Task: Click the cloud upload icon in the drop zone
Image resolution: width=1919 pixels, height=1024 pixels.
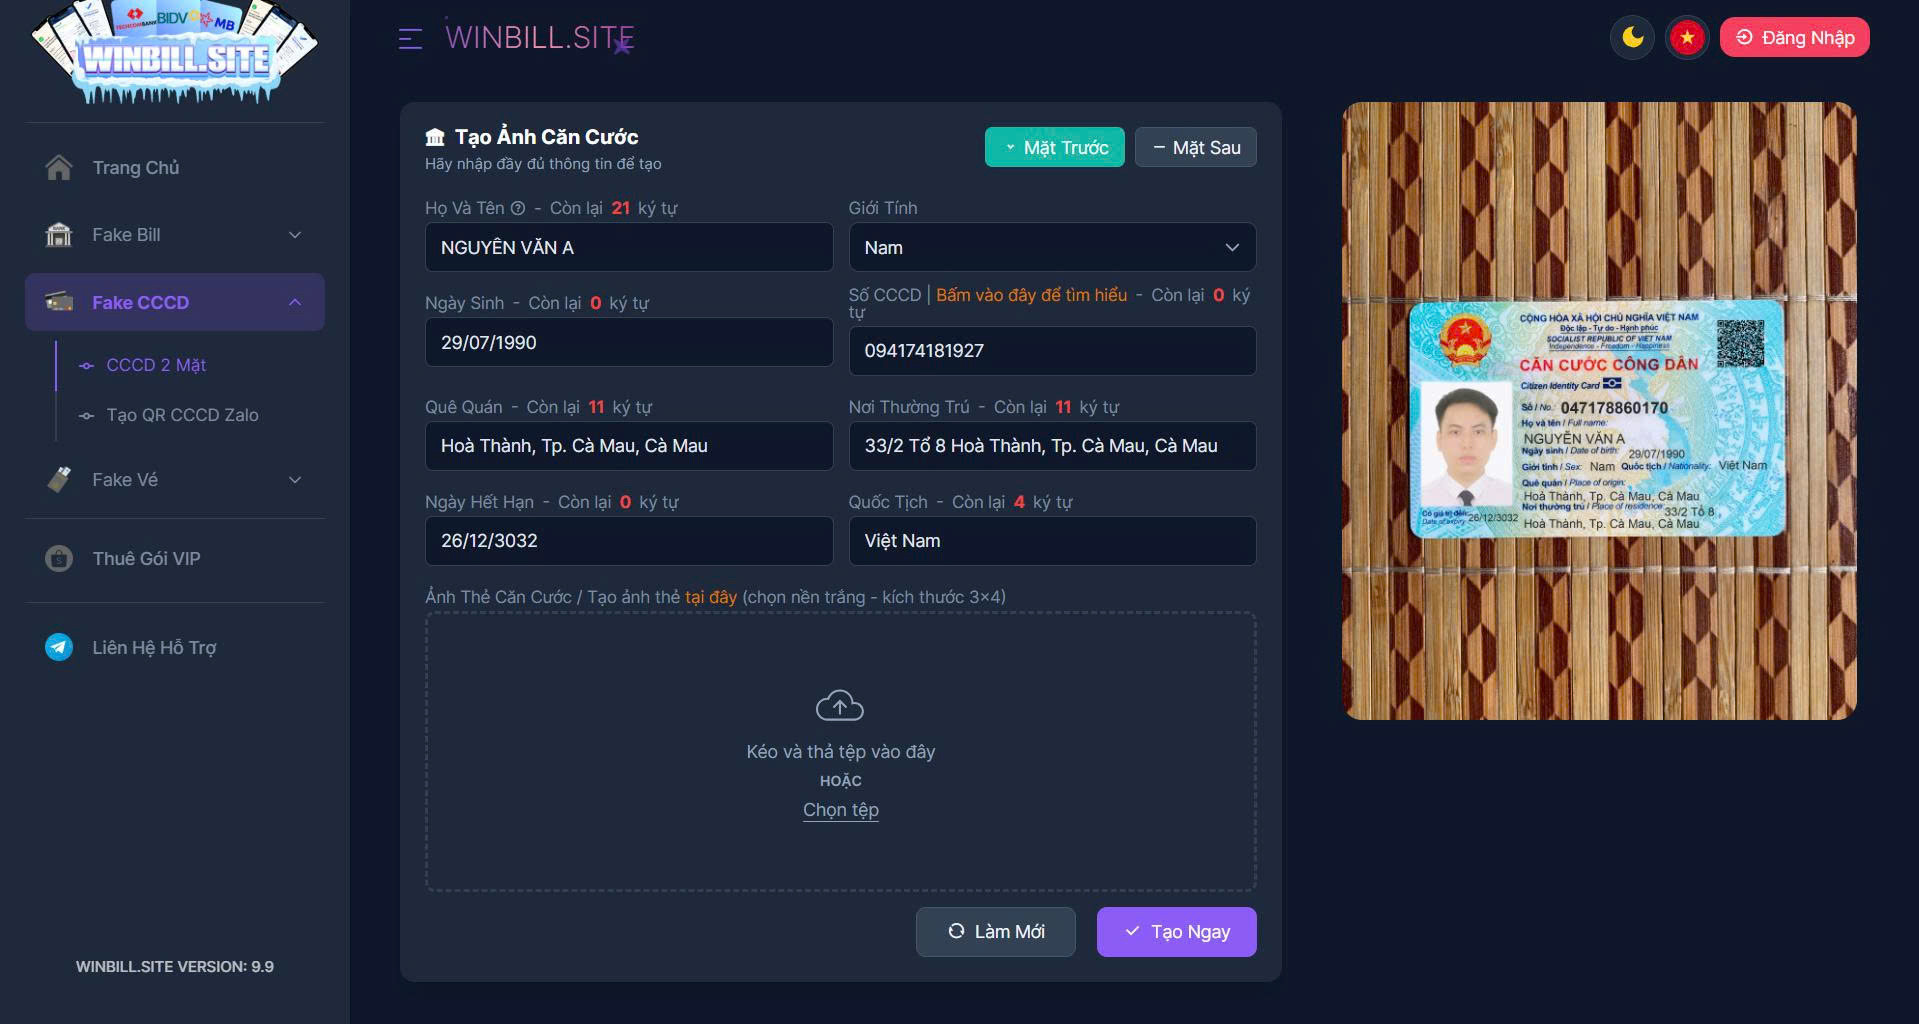Action: tap(840, 706)
